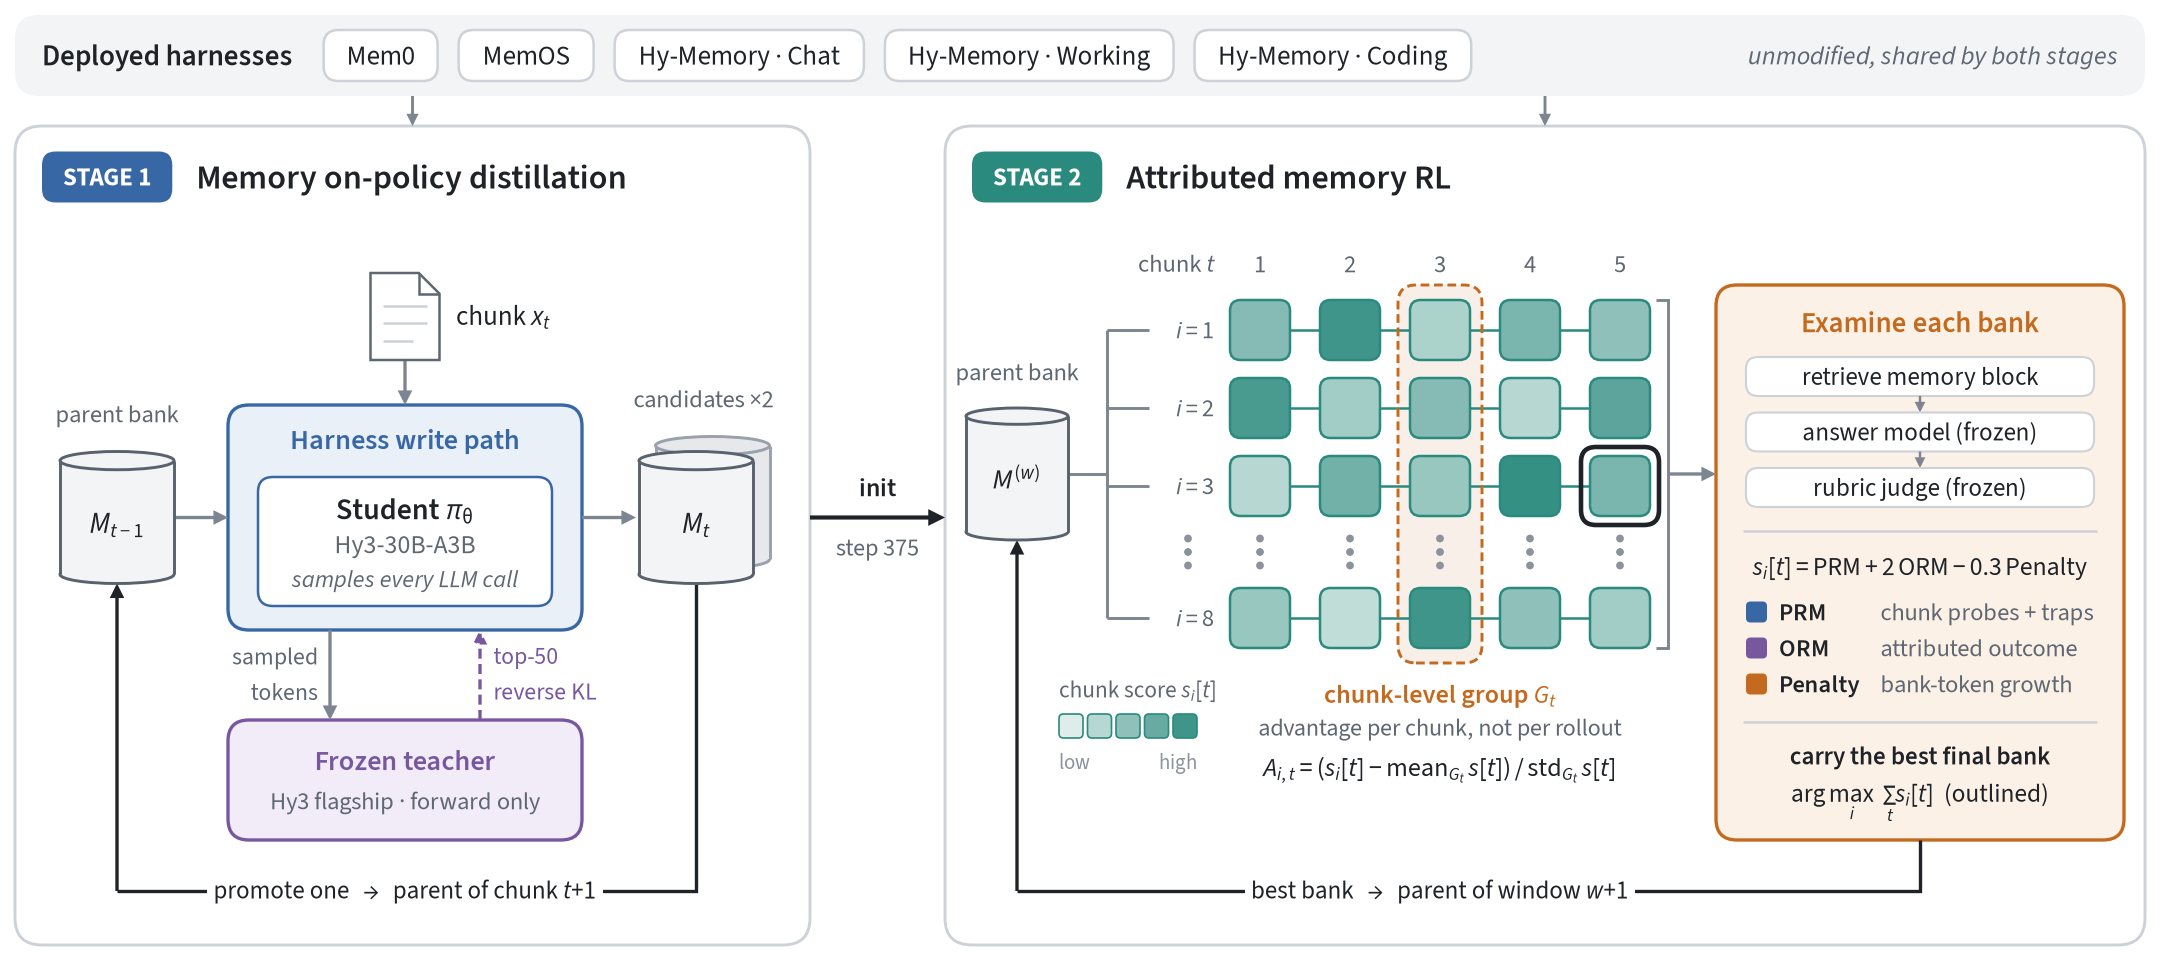Click the 'init' arrow label
Screen dimensions: 2160x960
[877, 488]
